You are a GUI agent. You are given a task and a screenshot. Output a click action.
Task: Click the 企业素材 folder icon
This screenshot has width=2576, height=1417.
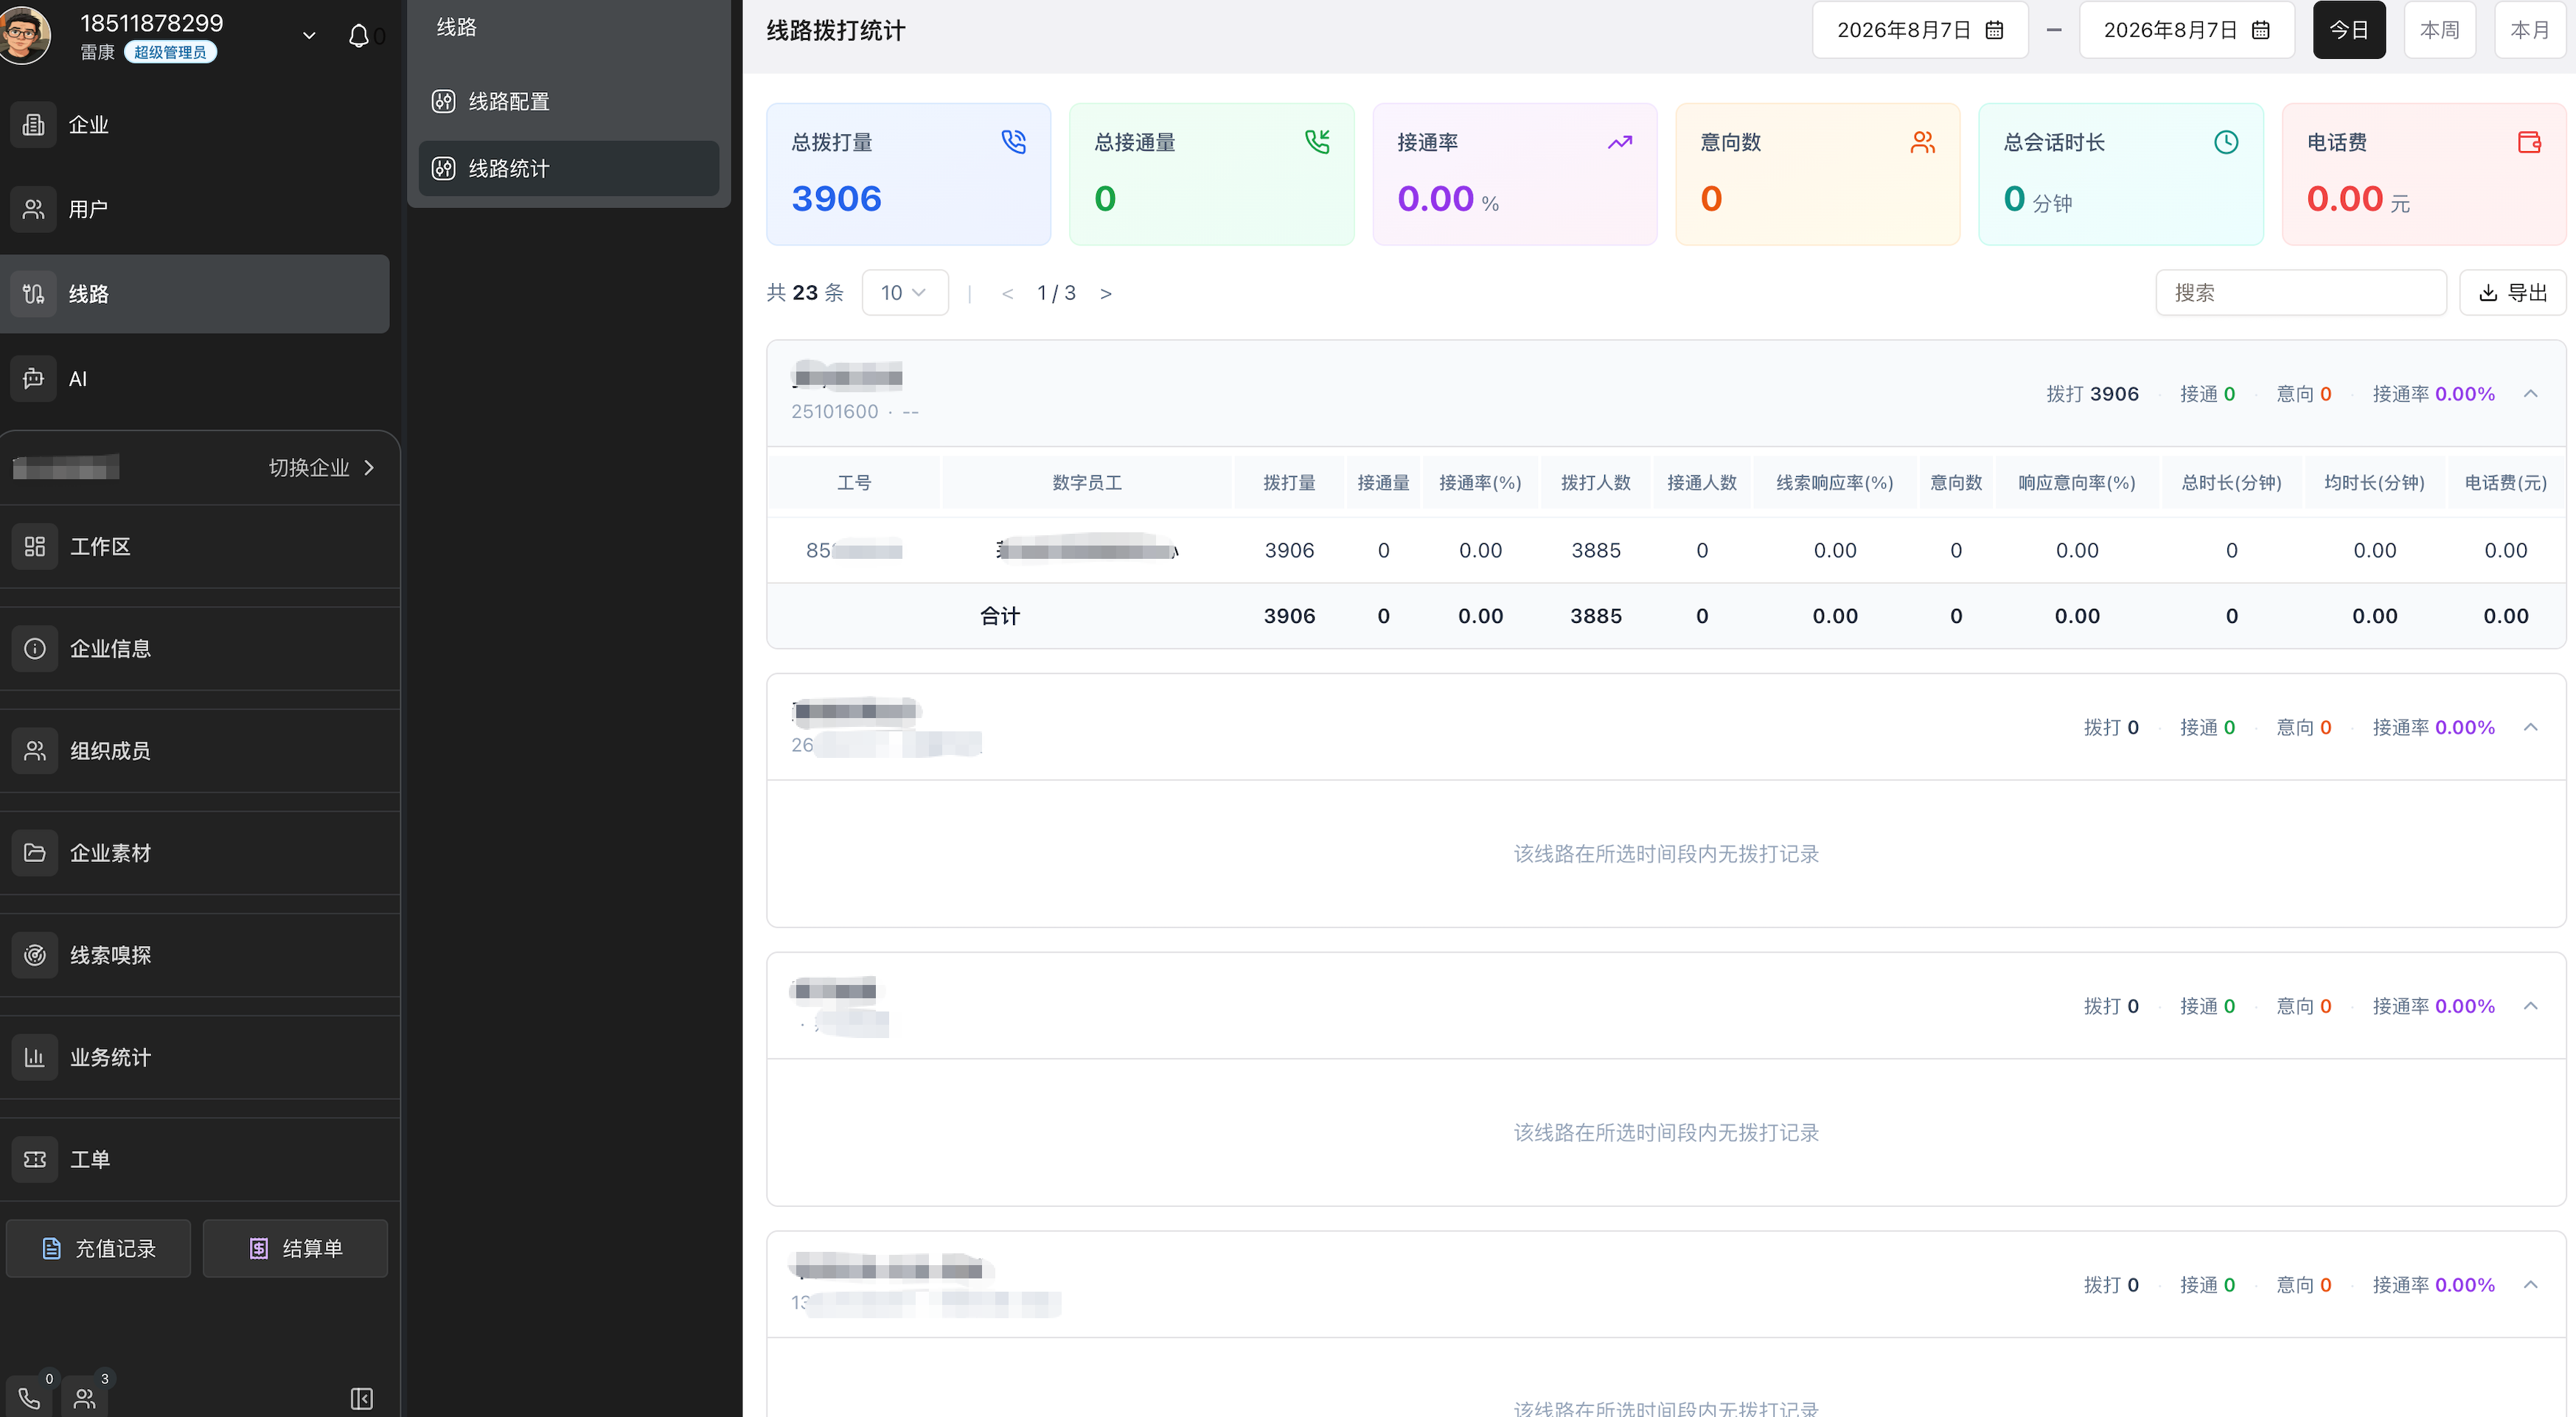35,852
